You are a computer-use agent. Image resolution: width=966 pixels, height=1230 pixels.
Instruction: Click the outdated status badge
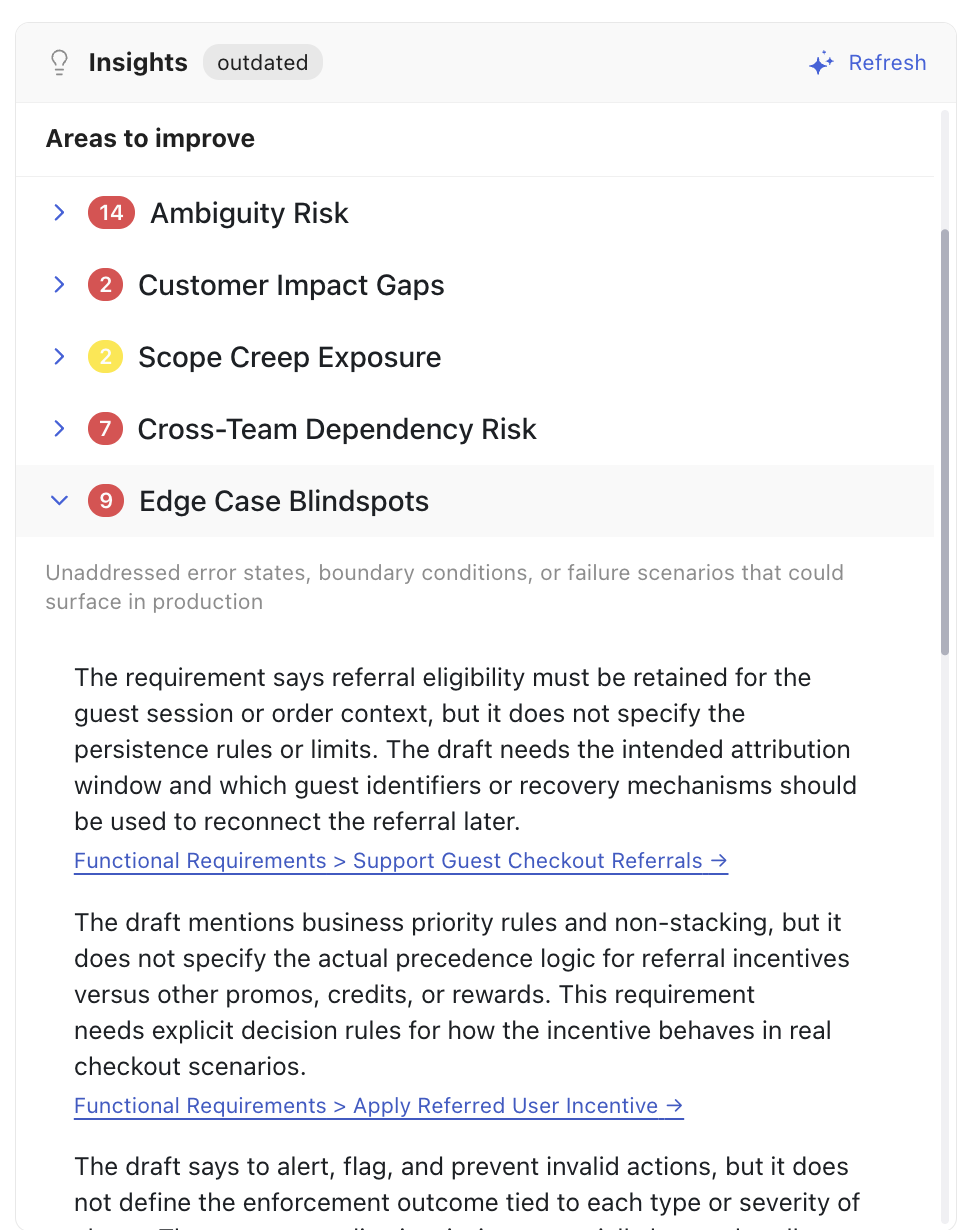(263, 63)
